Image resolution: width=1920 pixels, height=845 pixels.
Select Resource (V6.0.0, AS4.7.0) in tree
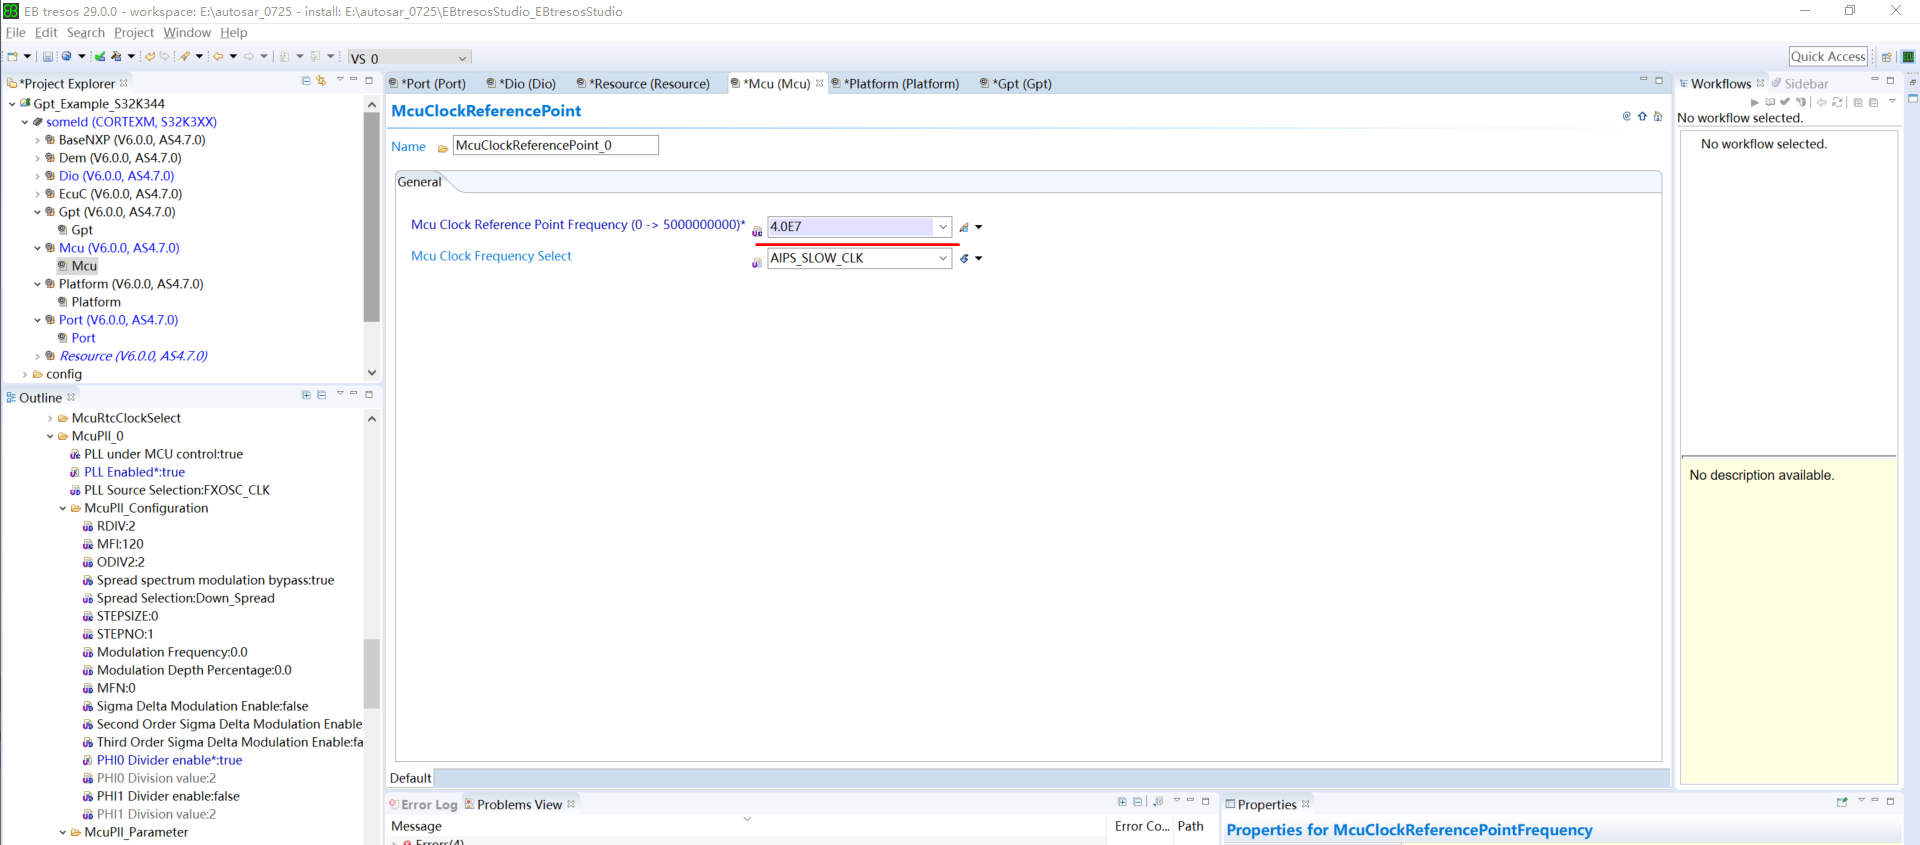coord(133,356)
